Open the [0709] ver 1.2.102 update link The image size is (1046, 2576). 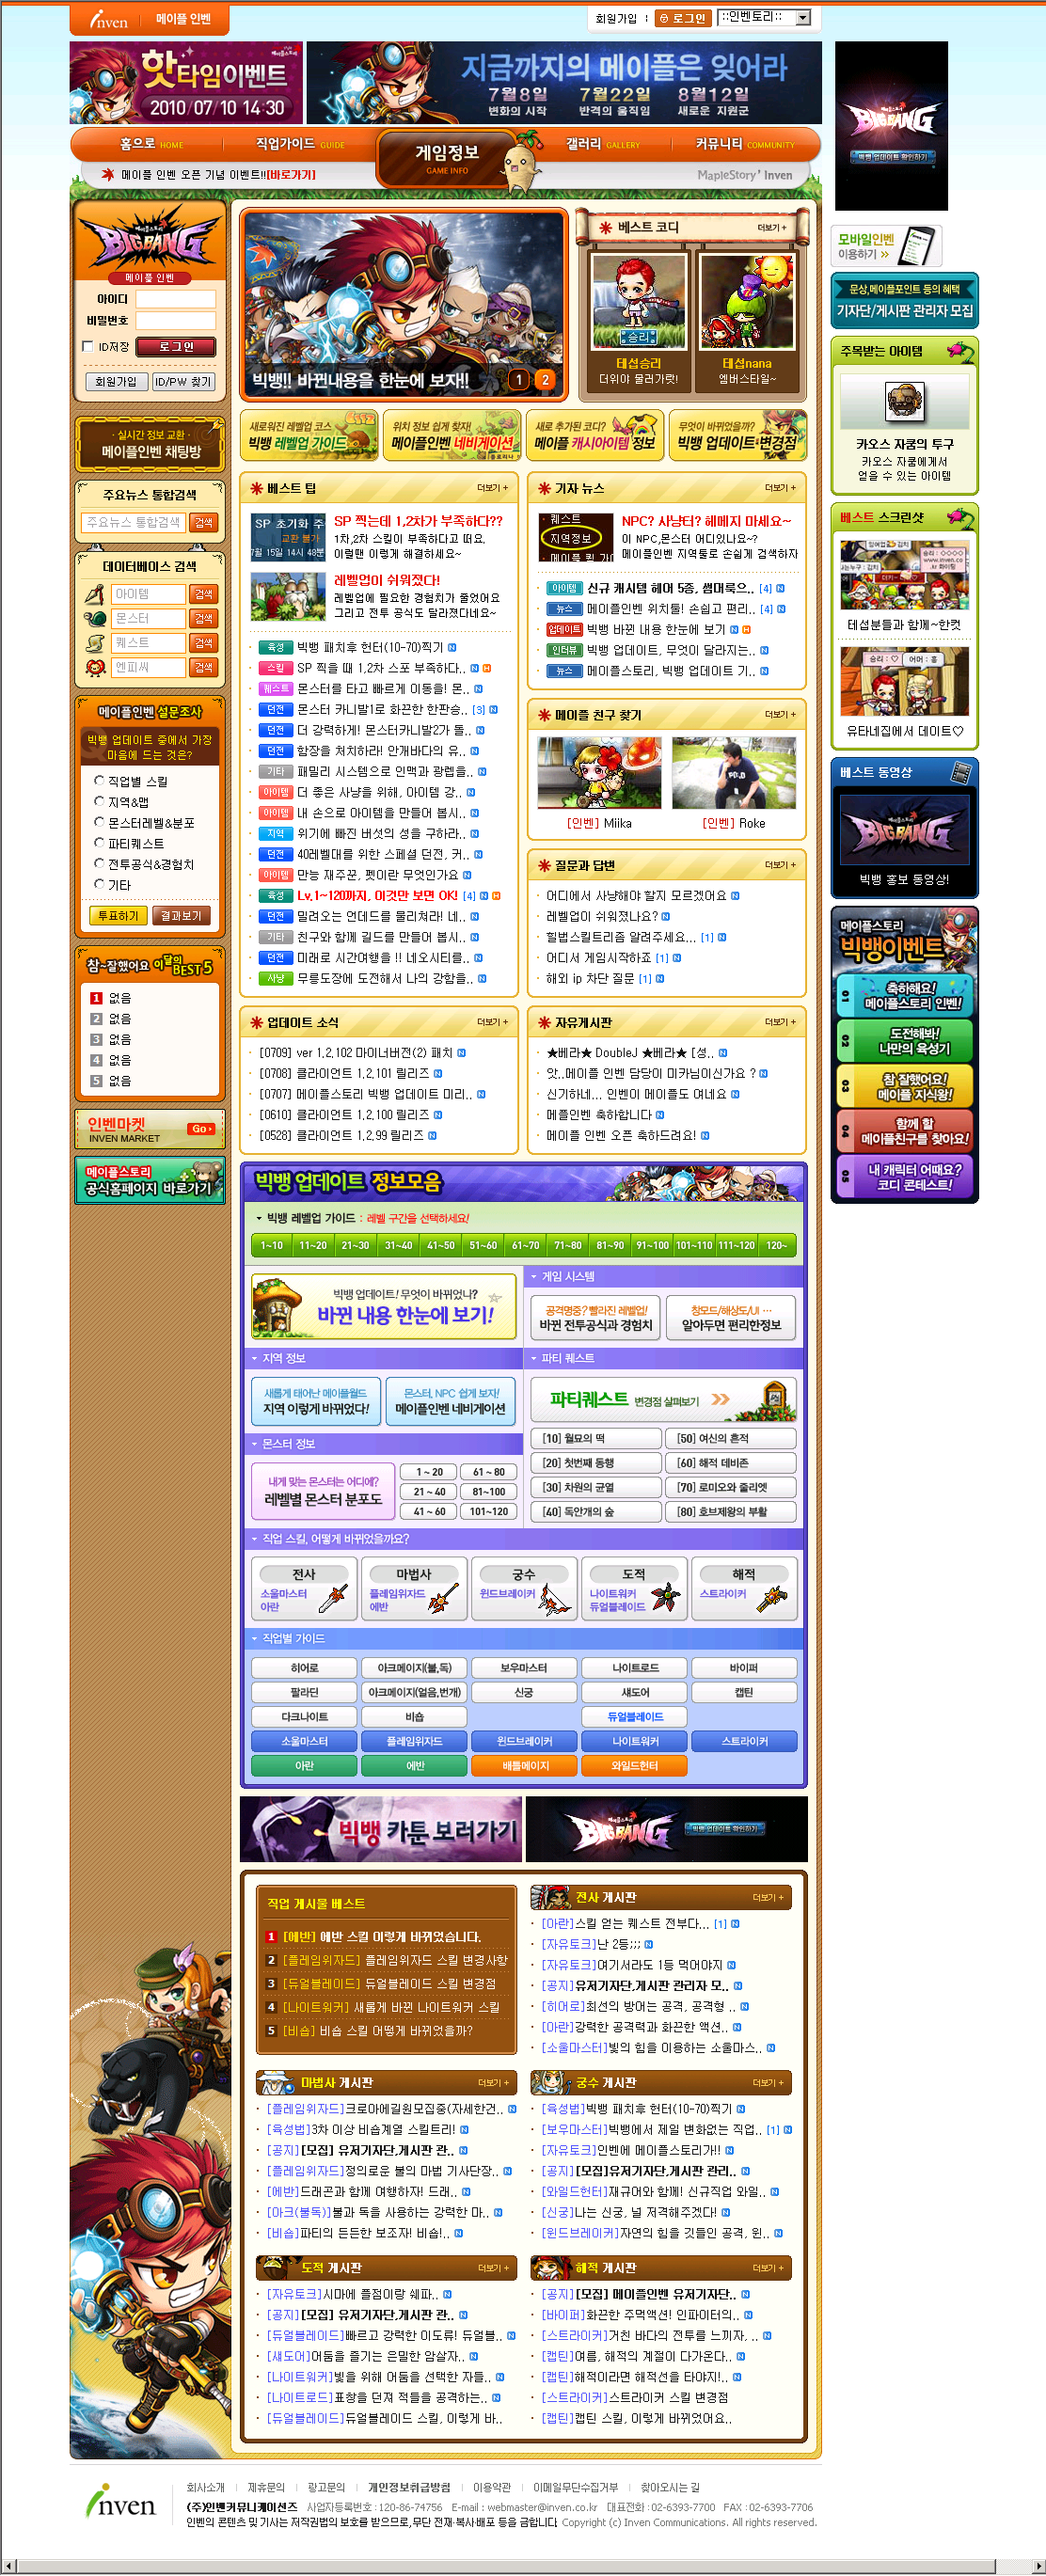[356, 1052]
